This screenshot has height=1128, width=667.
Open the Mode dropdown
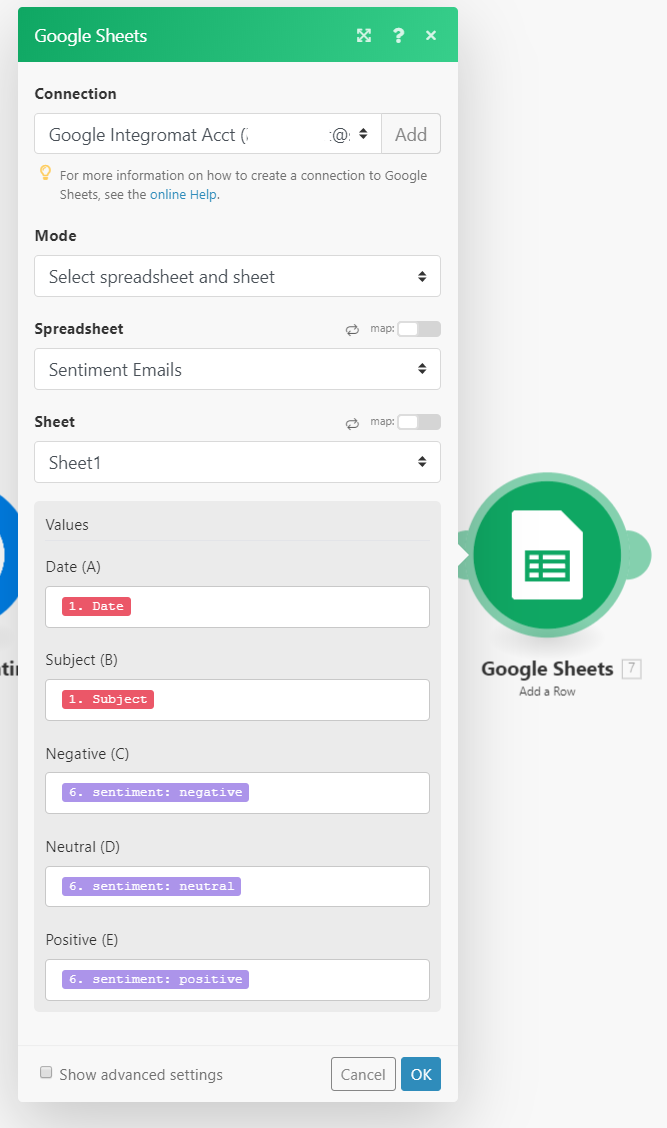(x=237, y=276)
